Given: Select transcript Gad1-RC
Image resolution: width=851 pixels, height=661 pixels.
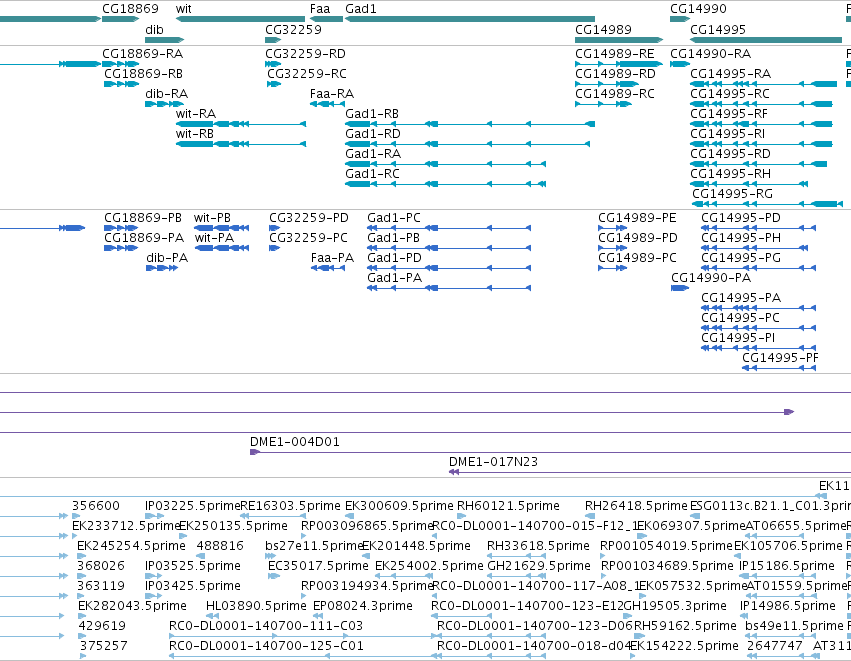Looking at the screenshot, I should (372, 174).
